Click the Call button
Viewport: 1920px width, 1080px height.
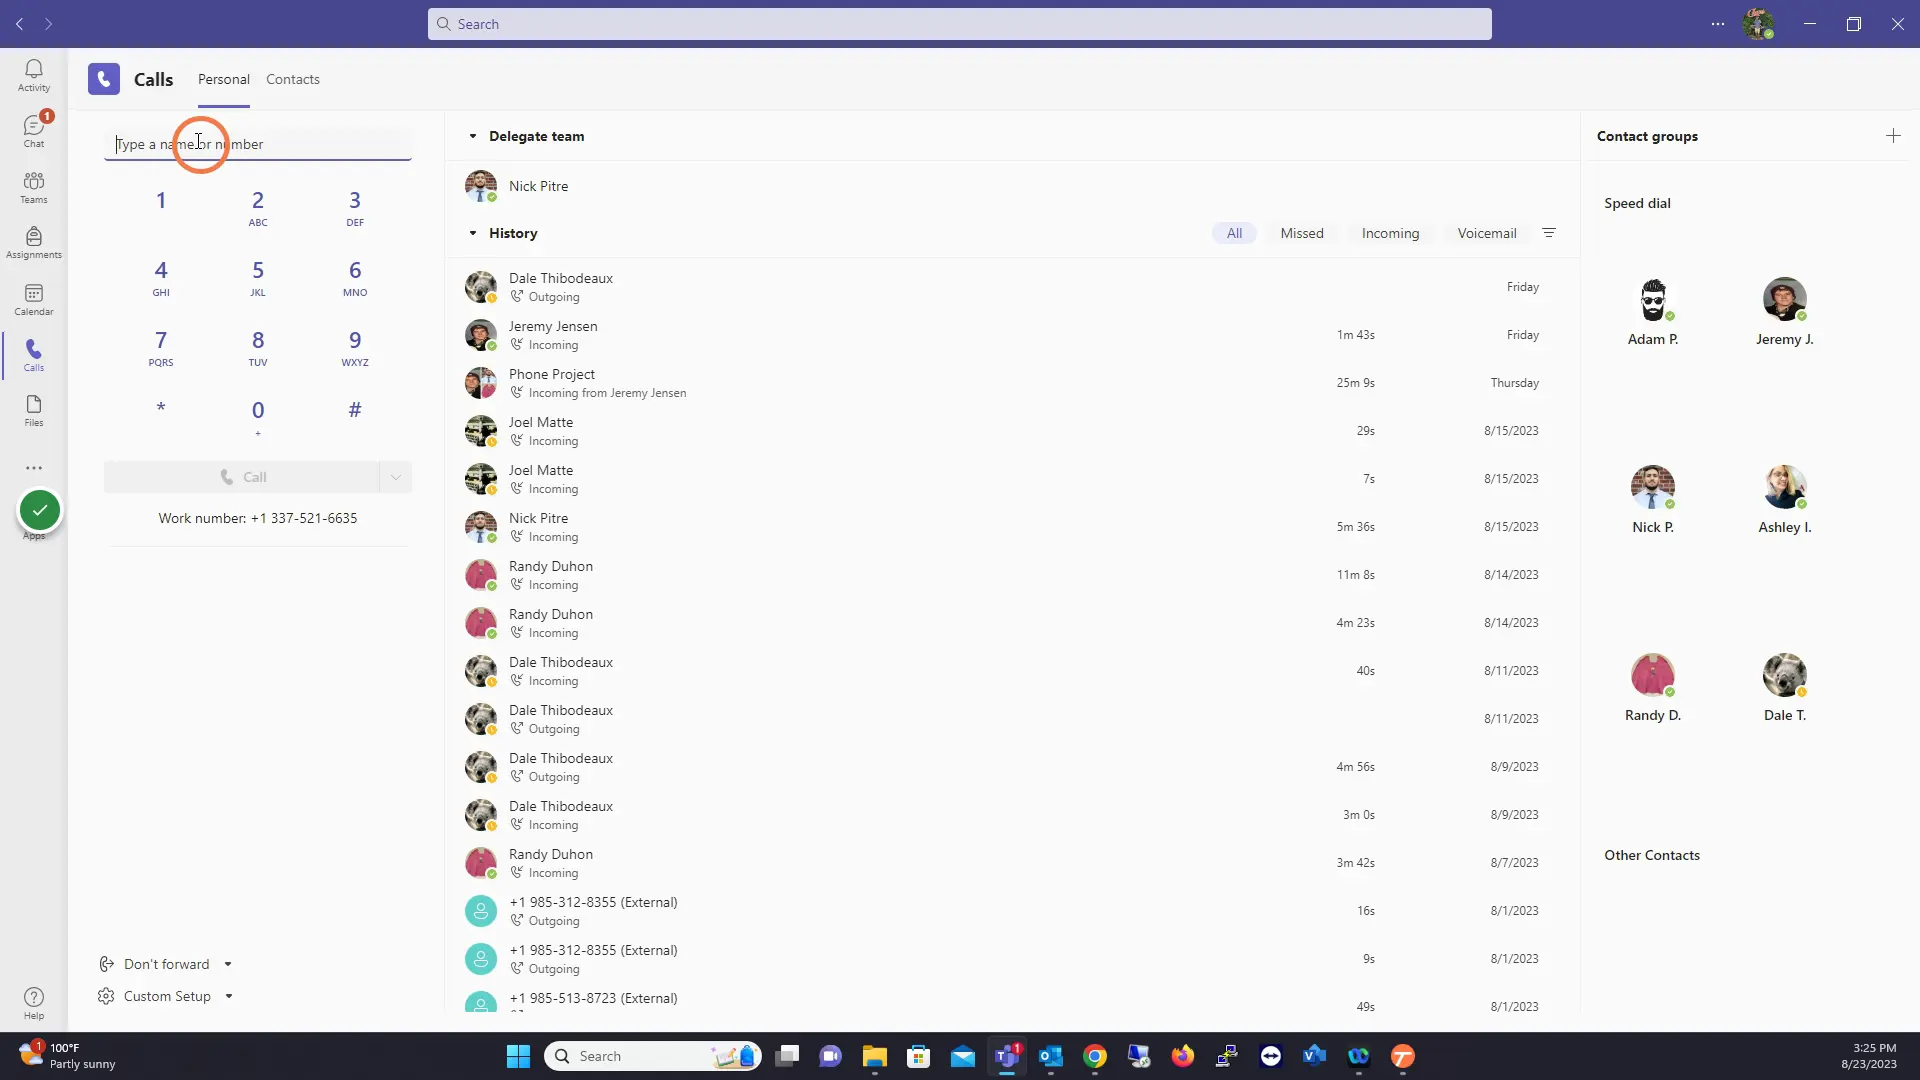click(241, 477)
